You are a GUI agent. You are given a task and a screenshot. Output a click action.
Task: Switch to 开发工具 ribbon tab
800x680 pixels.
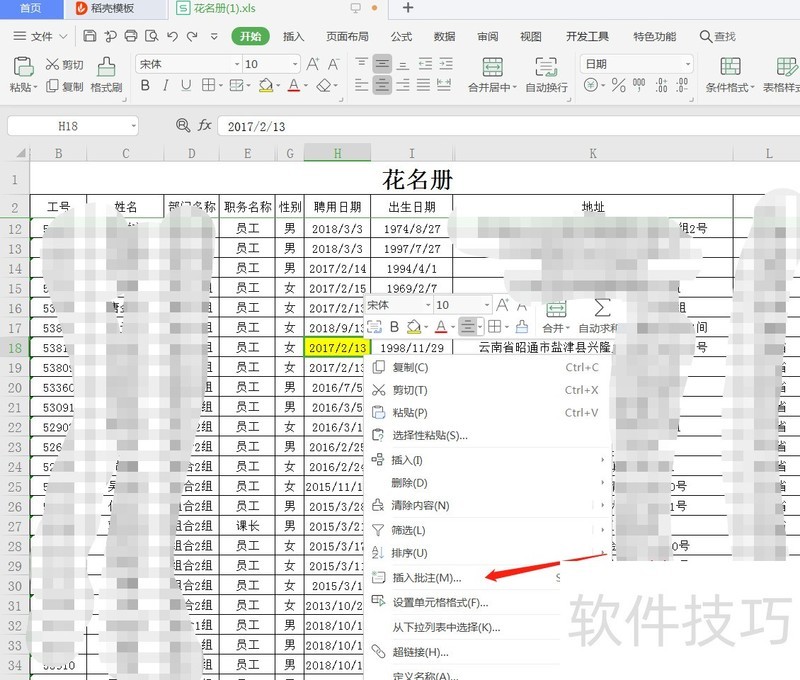tap(587, 37)
